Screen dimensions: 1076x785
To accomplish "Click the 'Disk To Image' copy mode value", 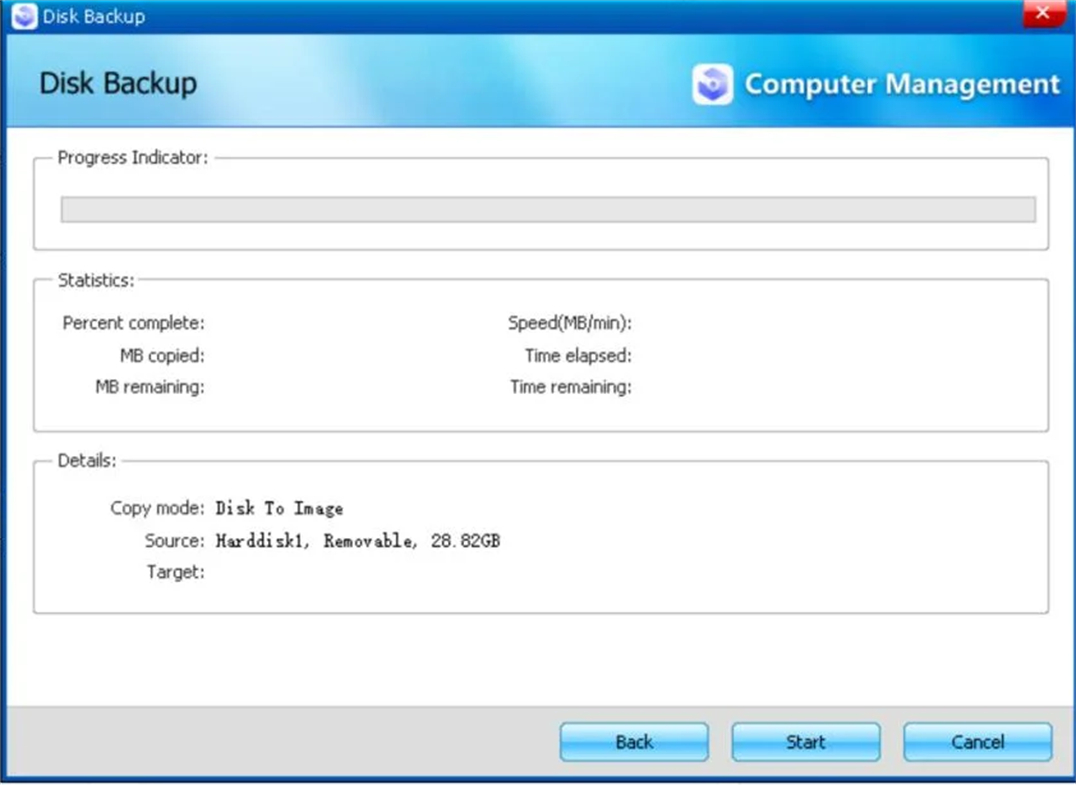I will pyautogui.click(x=279, y=508).
